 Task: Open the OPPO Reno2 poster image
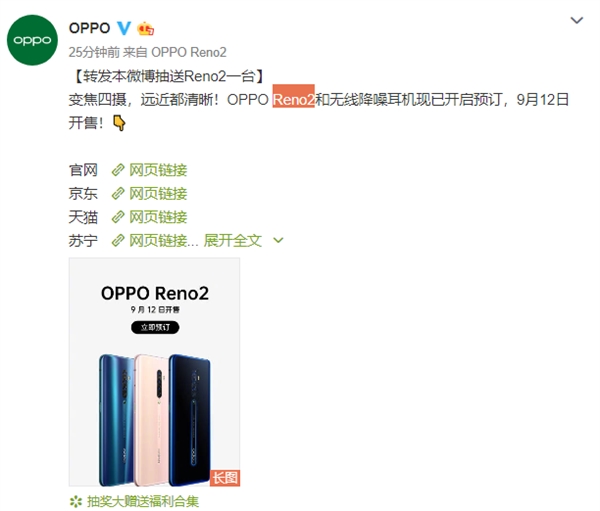tap(154, 372)
